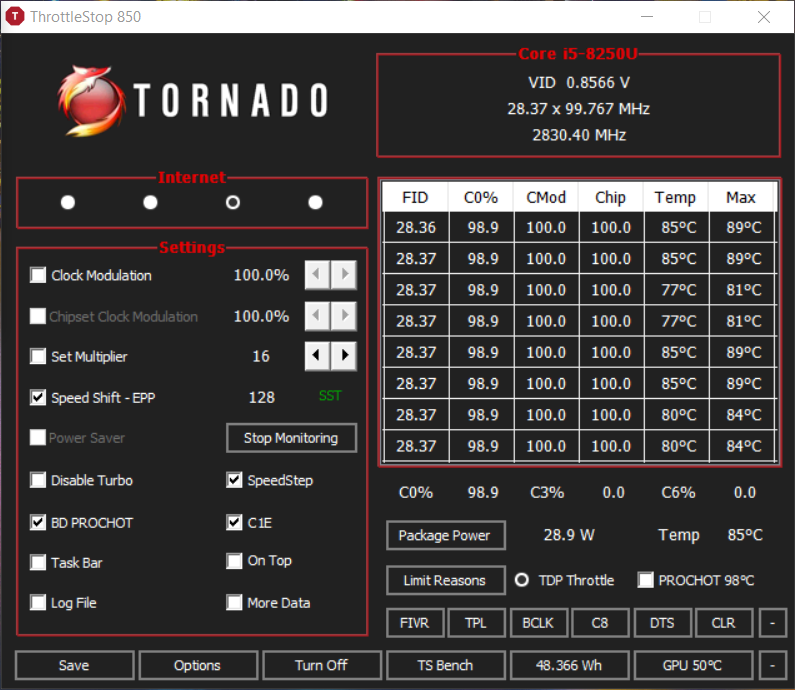Image resolution: width=795 pixels, height=690 pixels.
Task: Toggle the Chipset Clock Modulation checkbox
Action: coord(38,316)
